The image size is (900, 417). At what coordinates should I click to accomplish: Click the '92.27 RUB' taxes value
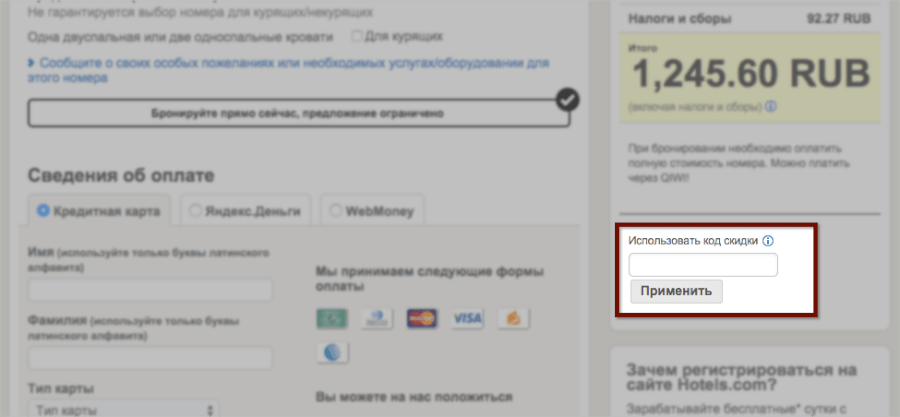(x=839, y=19)
